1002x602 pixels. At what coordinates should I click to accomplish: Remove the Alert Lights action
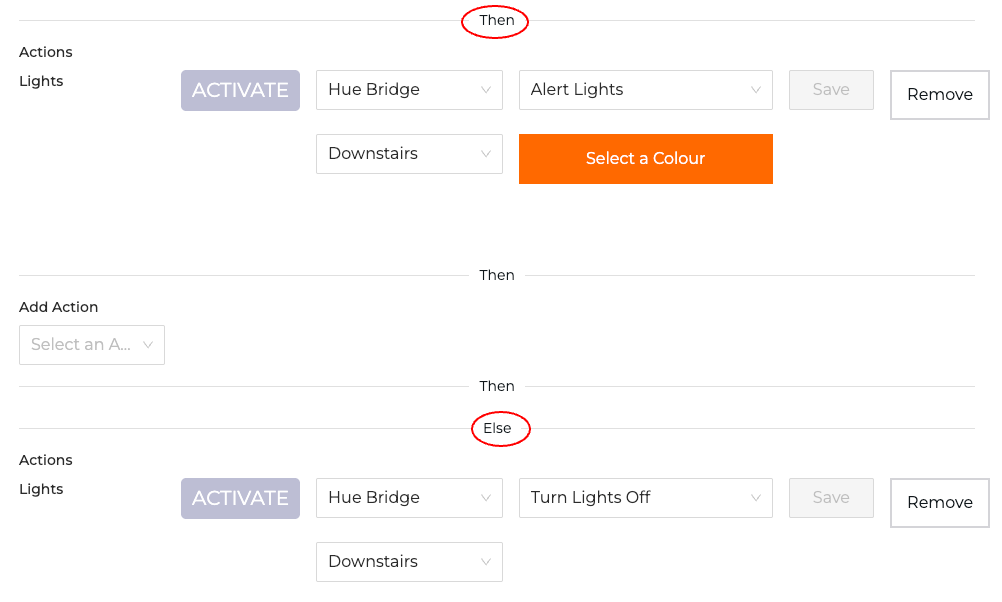tap(939, 95)
